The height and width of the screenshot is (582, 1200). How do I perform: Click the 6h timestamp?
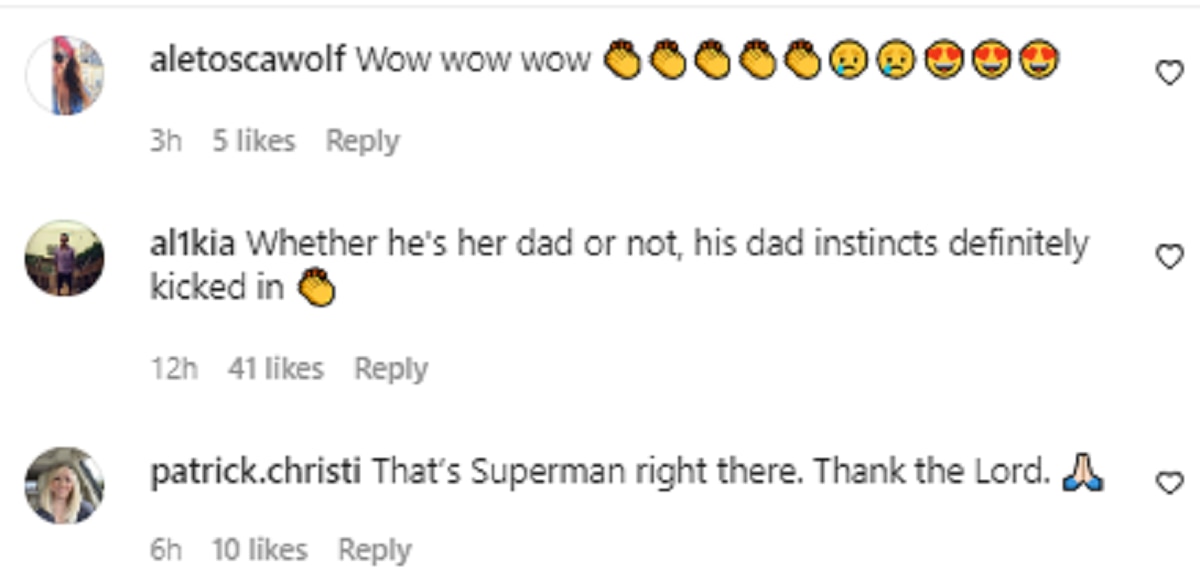[166, 549]
